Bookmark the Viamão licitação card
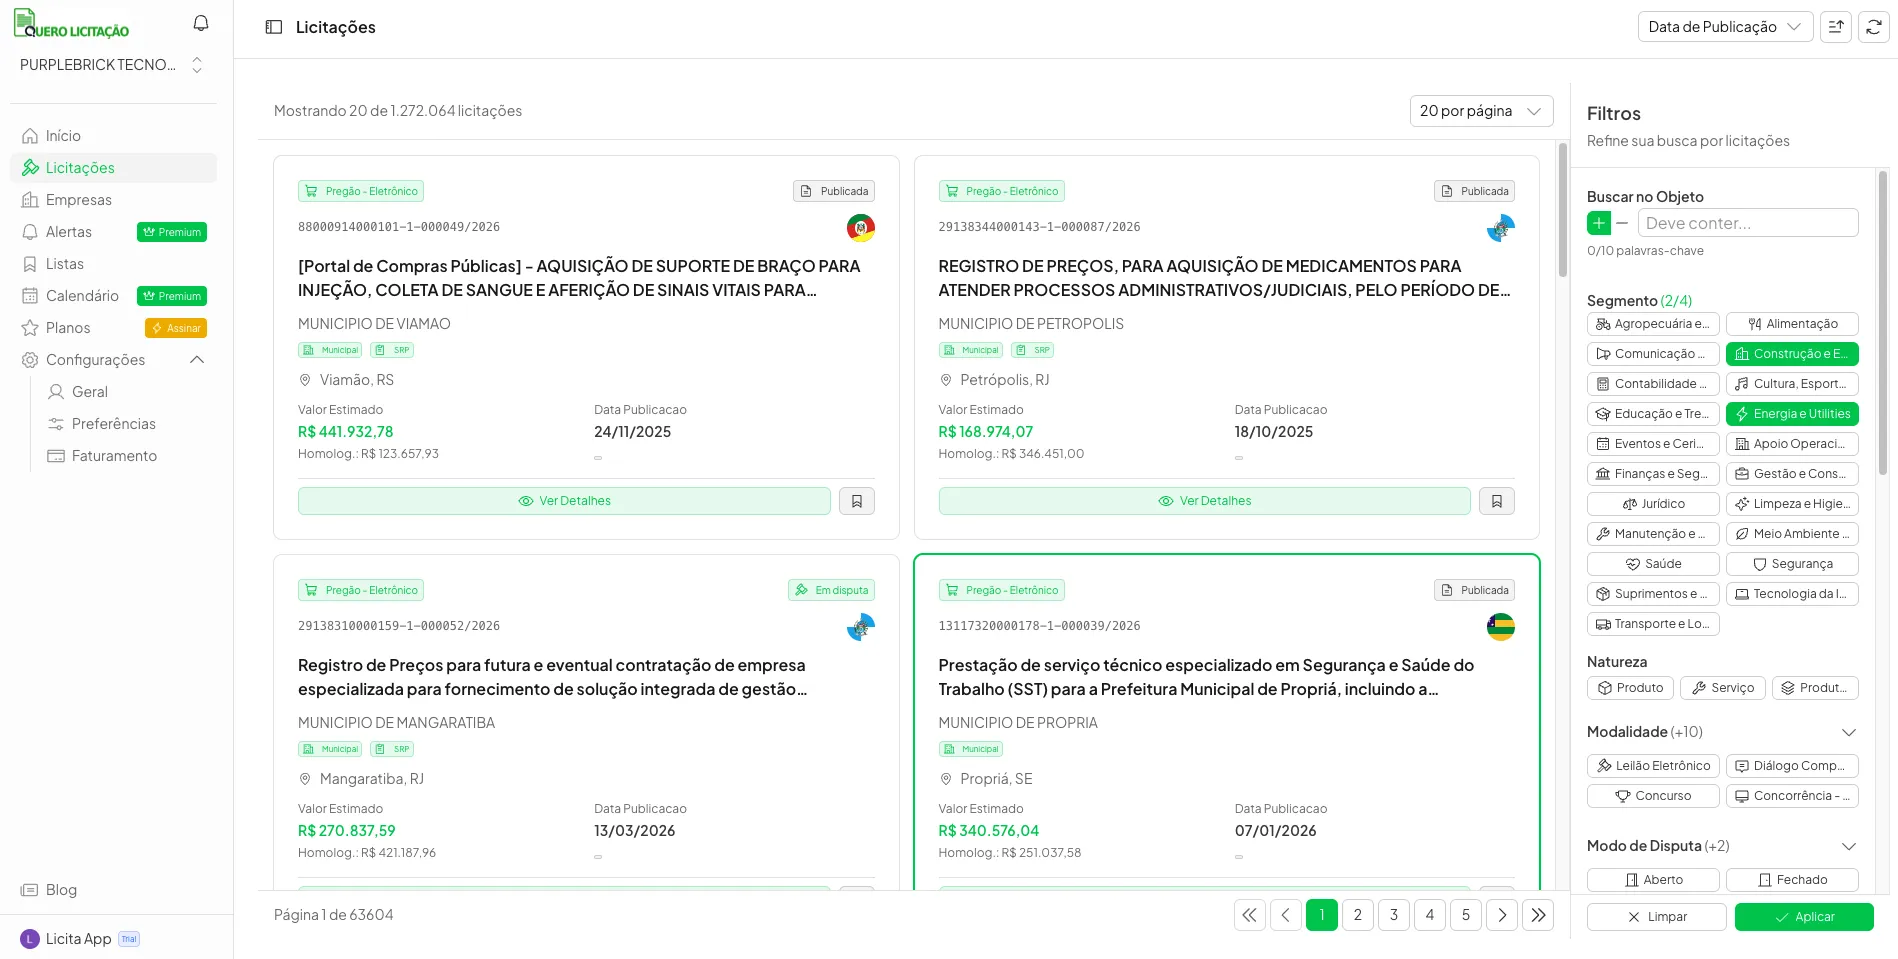1898x959 pixels. point(857,501)
